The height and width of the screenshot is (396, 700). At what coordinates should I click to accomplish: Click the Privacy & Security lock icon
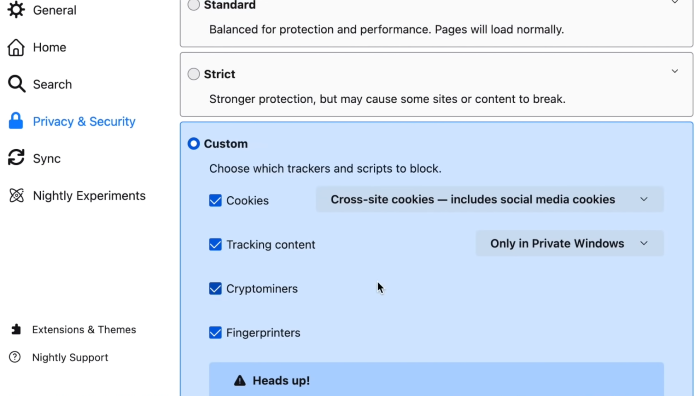click(x=16, y=121)
